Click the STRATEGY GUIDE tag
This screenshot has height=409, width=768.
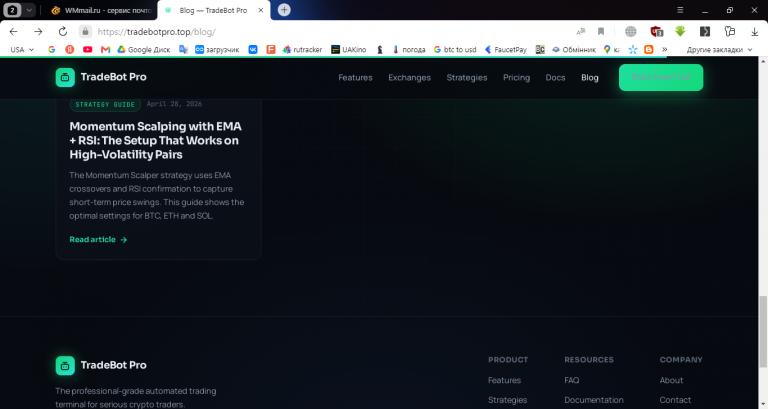click(105, 104)
